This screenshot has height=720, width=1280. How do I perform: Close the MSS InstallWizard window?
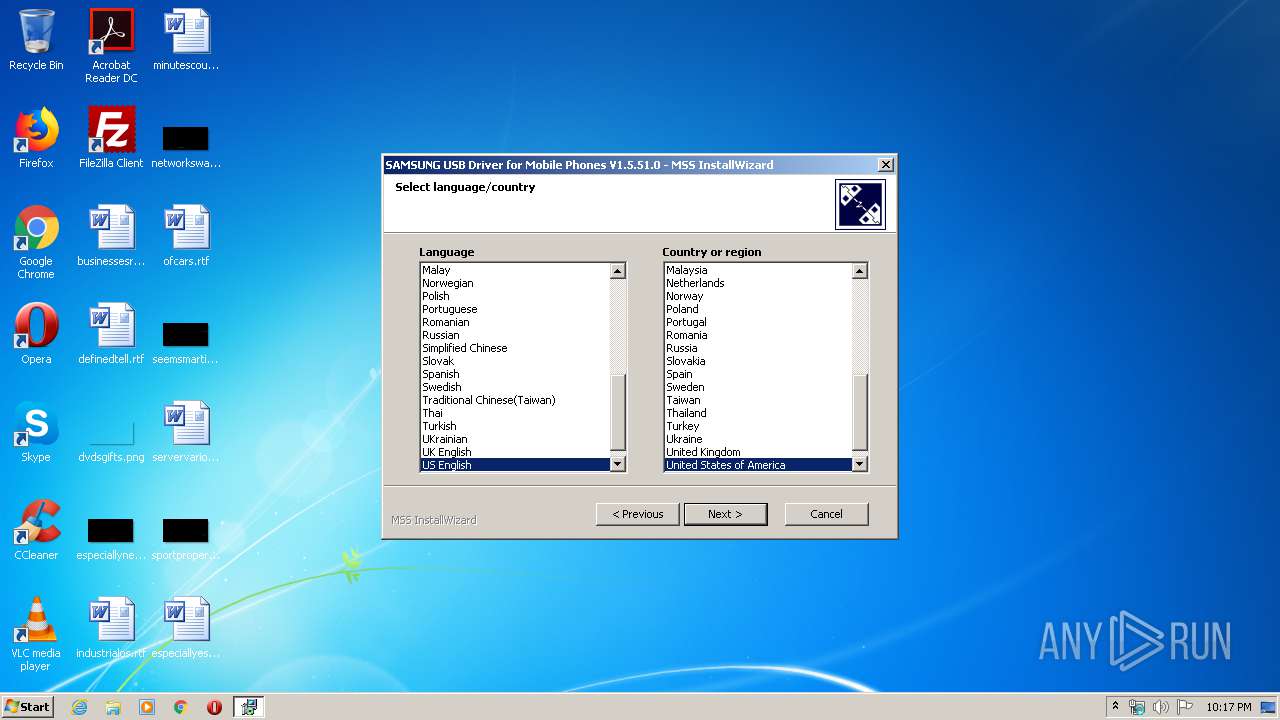[885, 165]
